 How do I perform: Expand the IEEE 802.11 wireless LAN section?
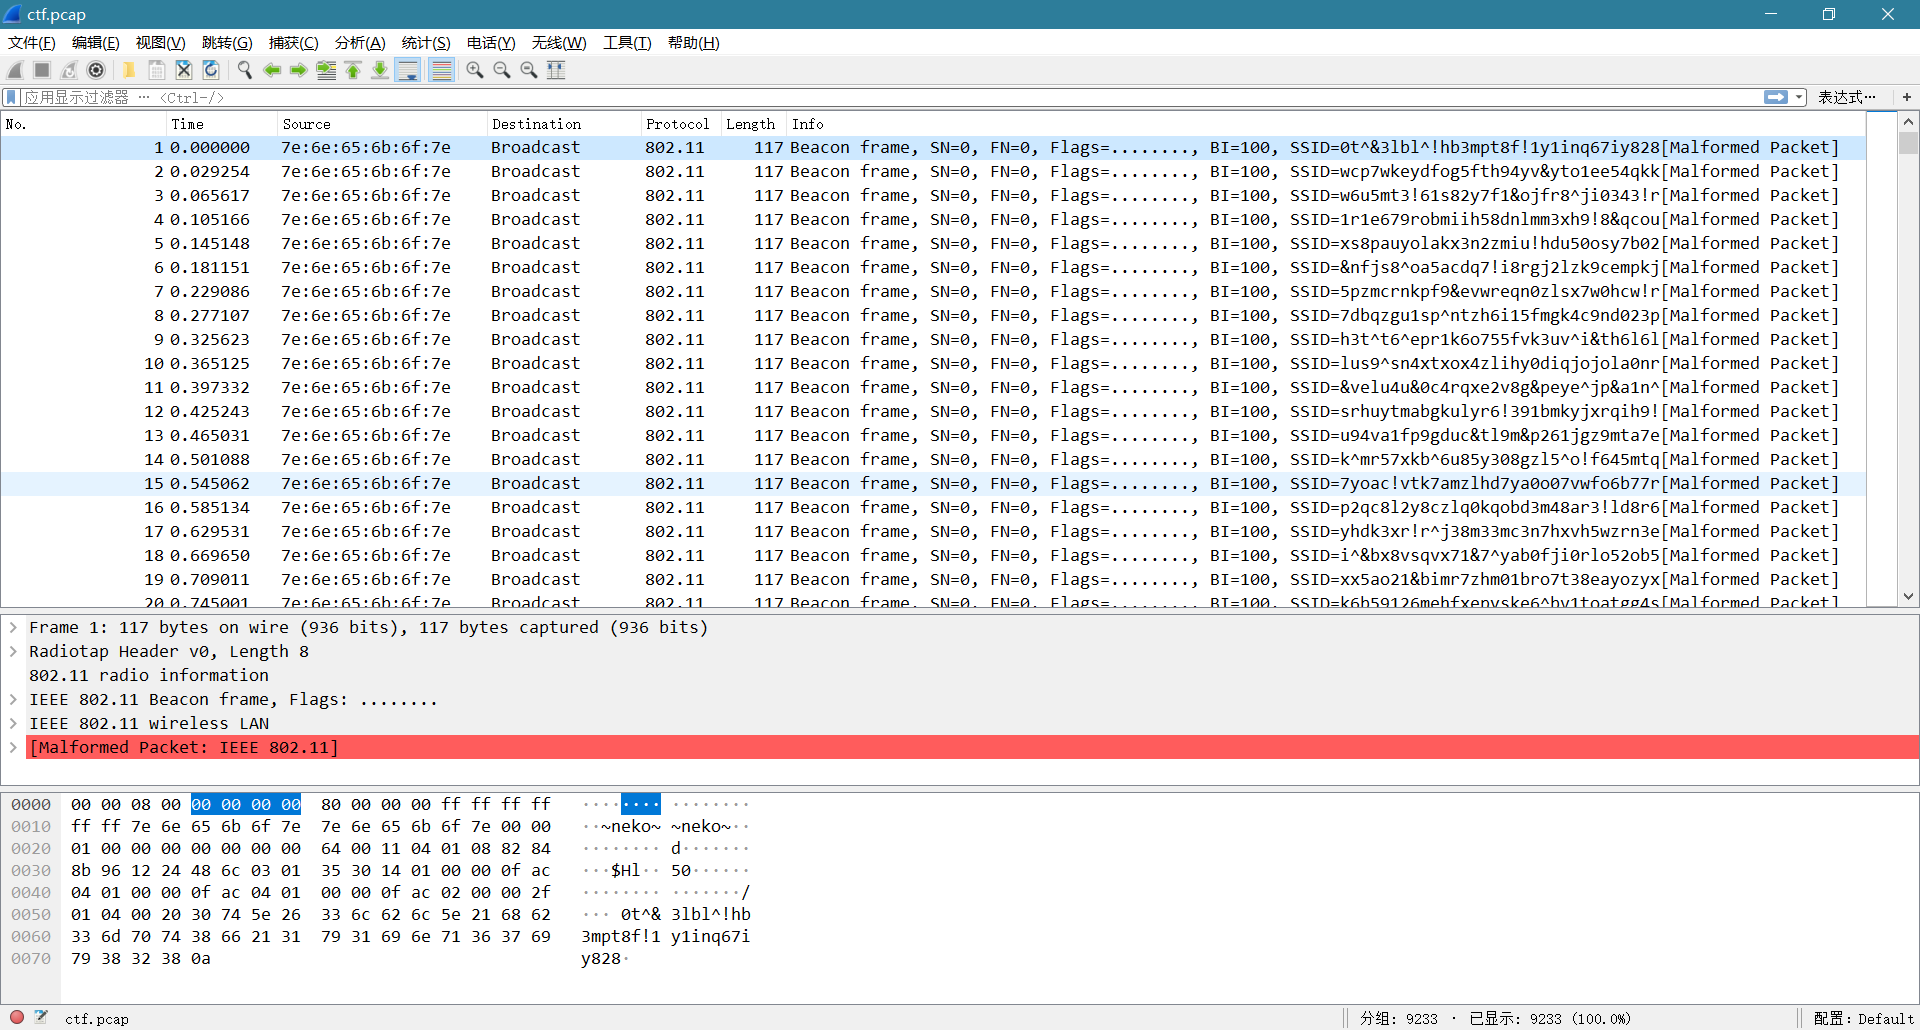[13, 723]
